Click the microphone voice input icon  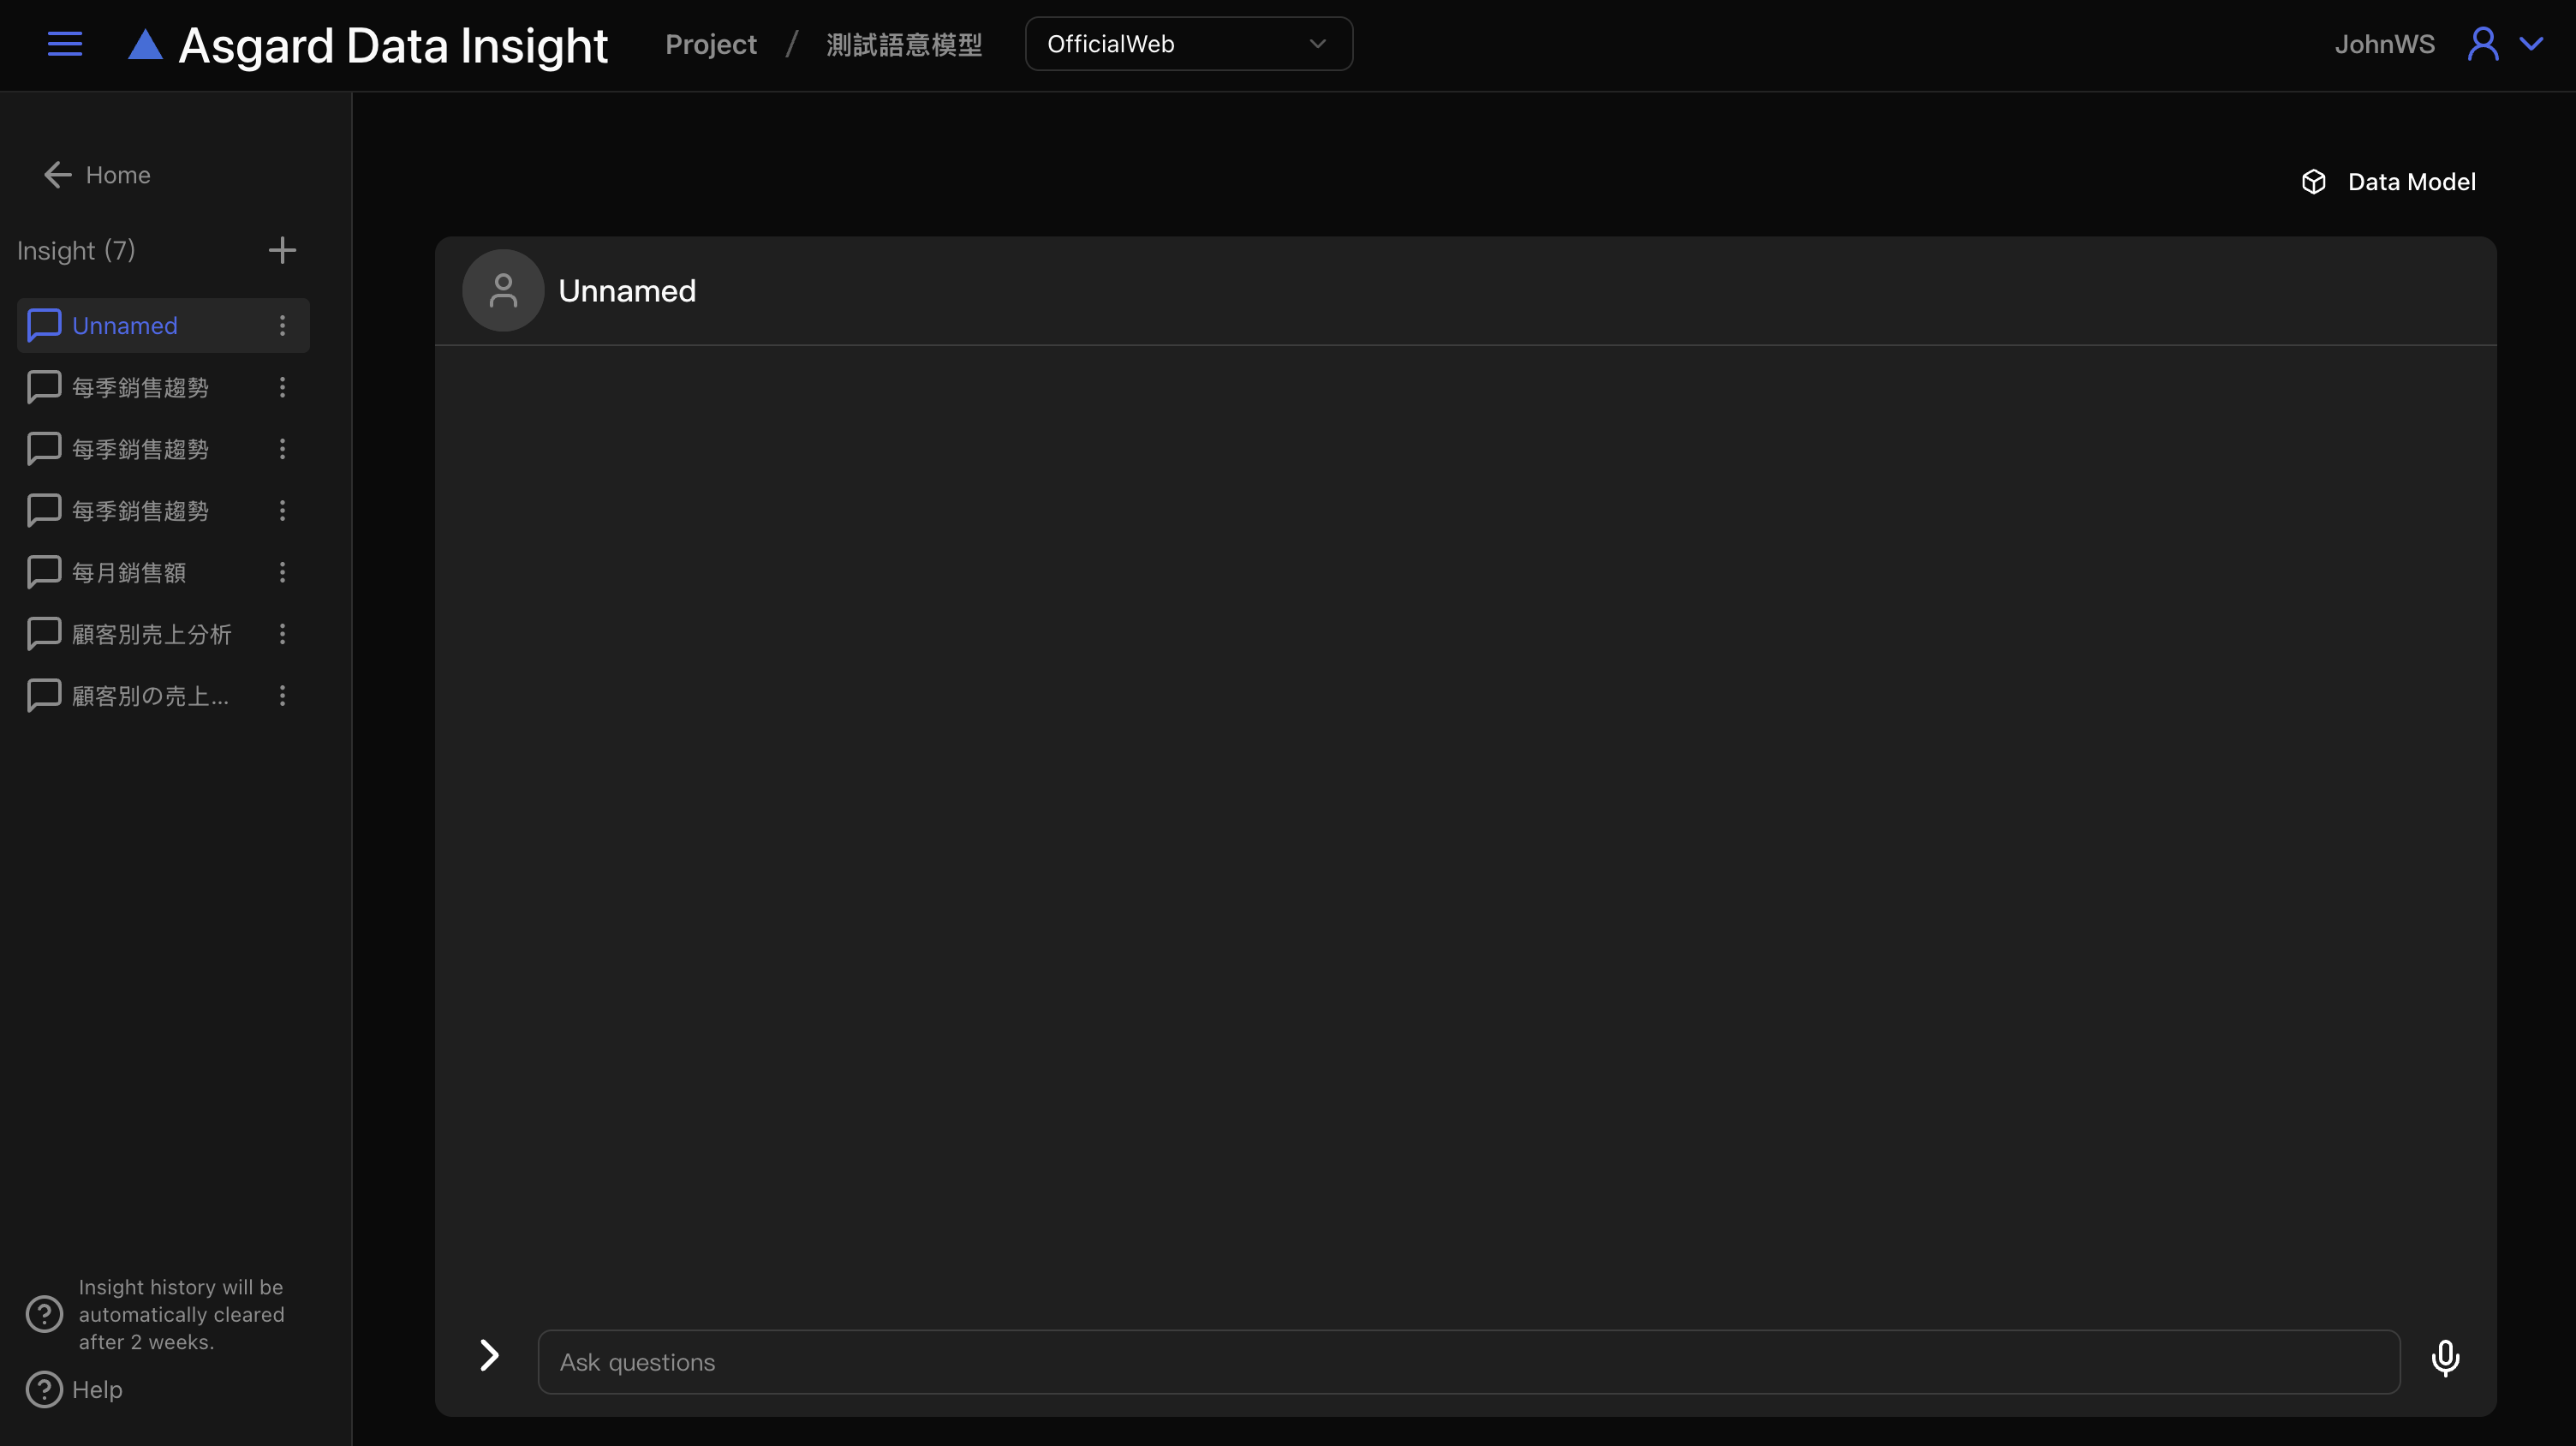(x=2445, y=1358)
